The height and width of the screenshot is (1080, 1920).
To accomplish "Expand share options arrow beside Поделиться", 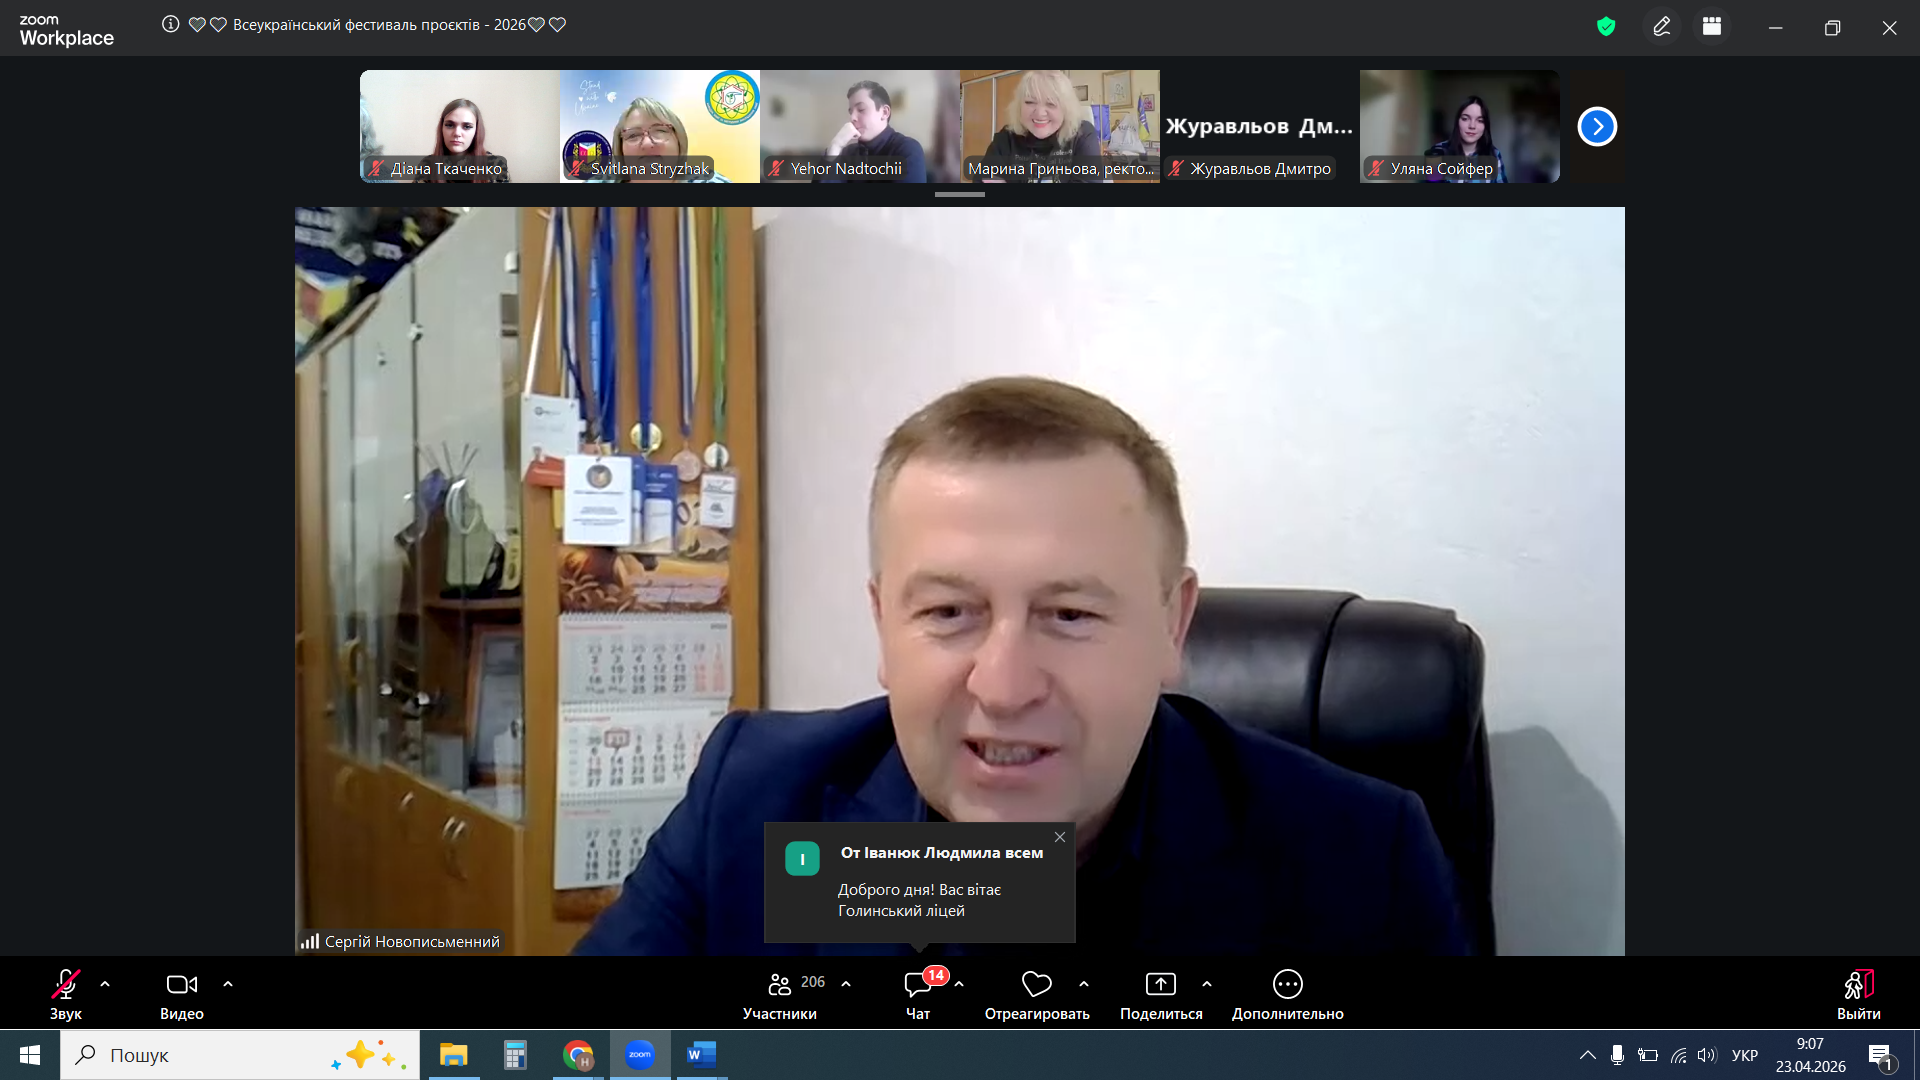I will point(1207,984).
